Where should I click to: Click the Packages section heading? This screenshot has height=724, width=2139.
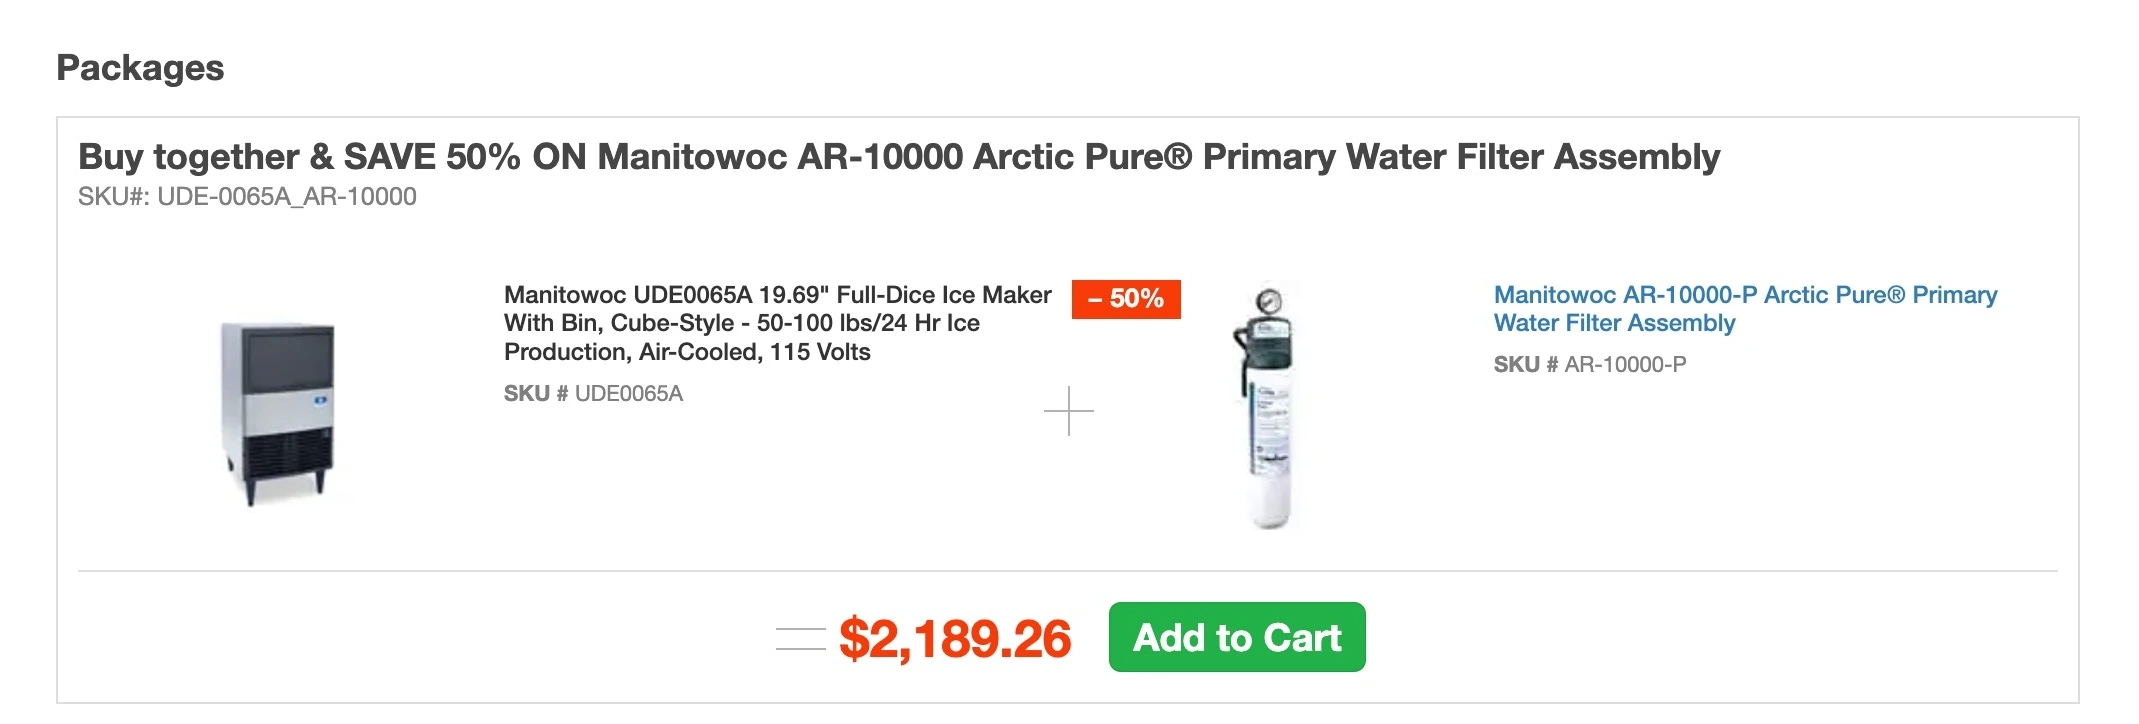tap(140, 68)
